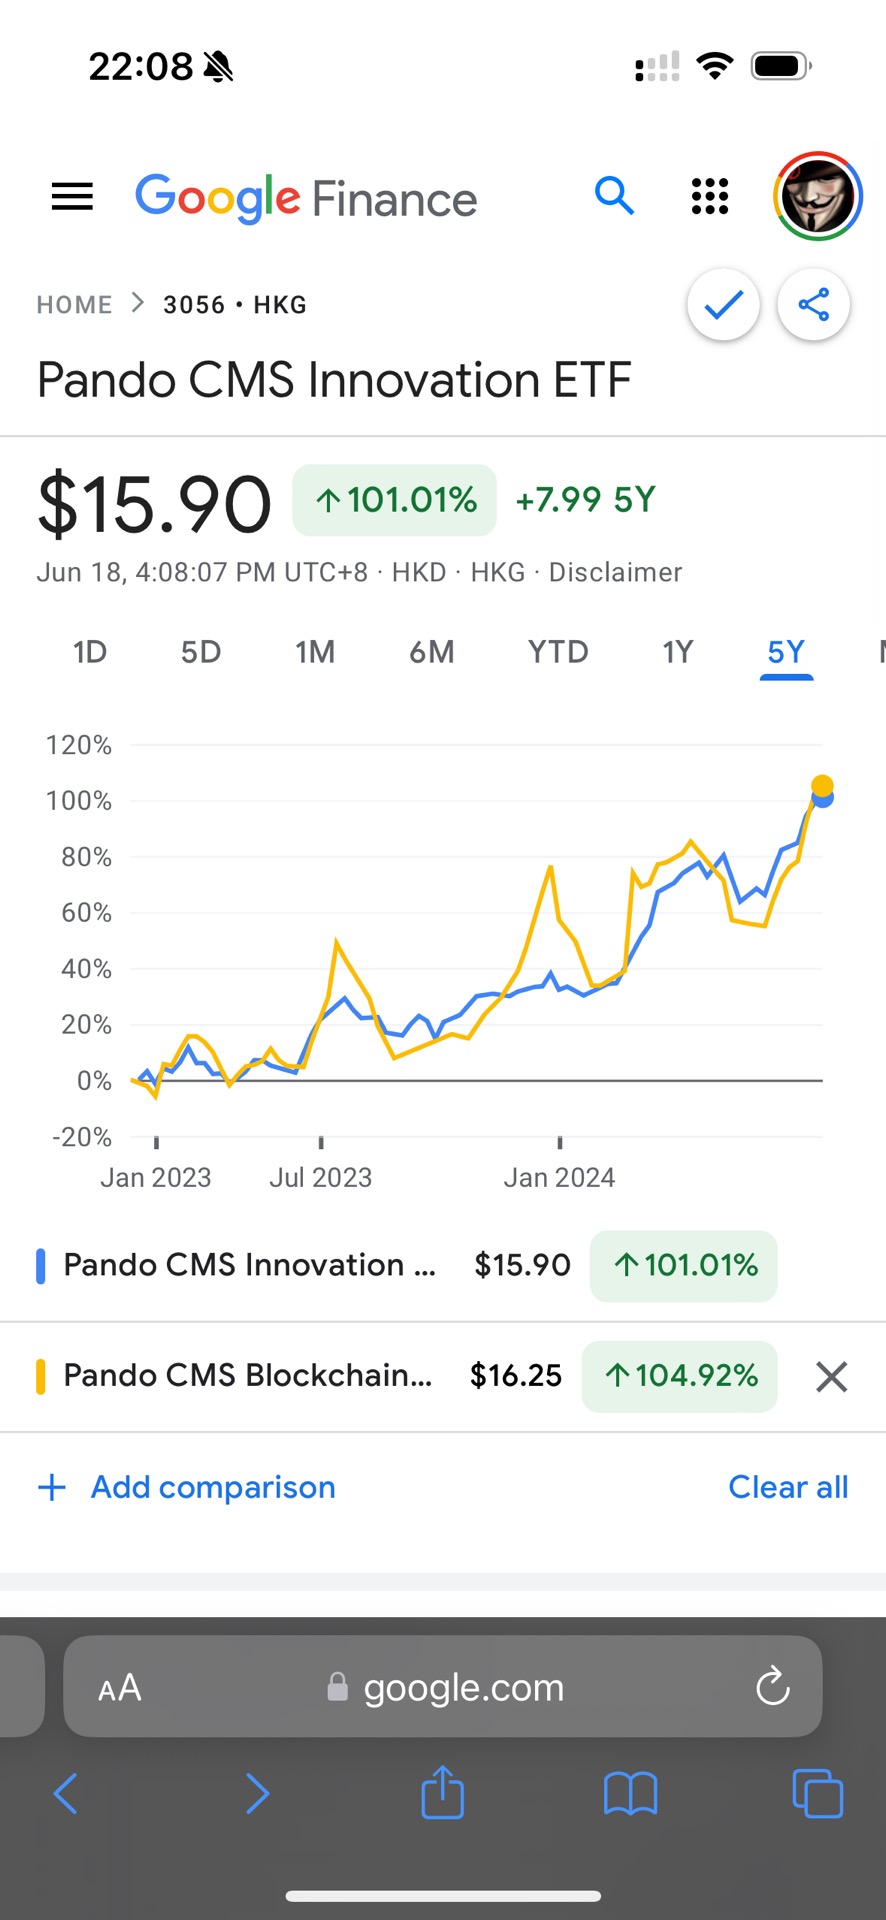Go to HOME breadcrumb

tap(74, 305)
